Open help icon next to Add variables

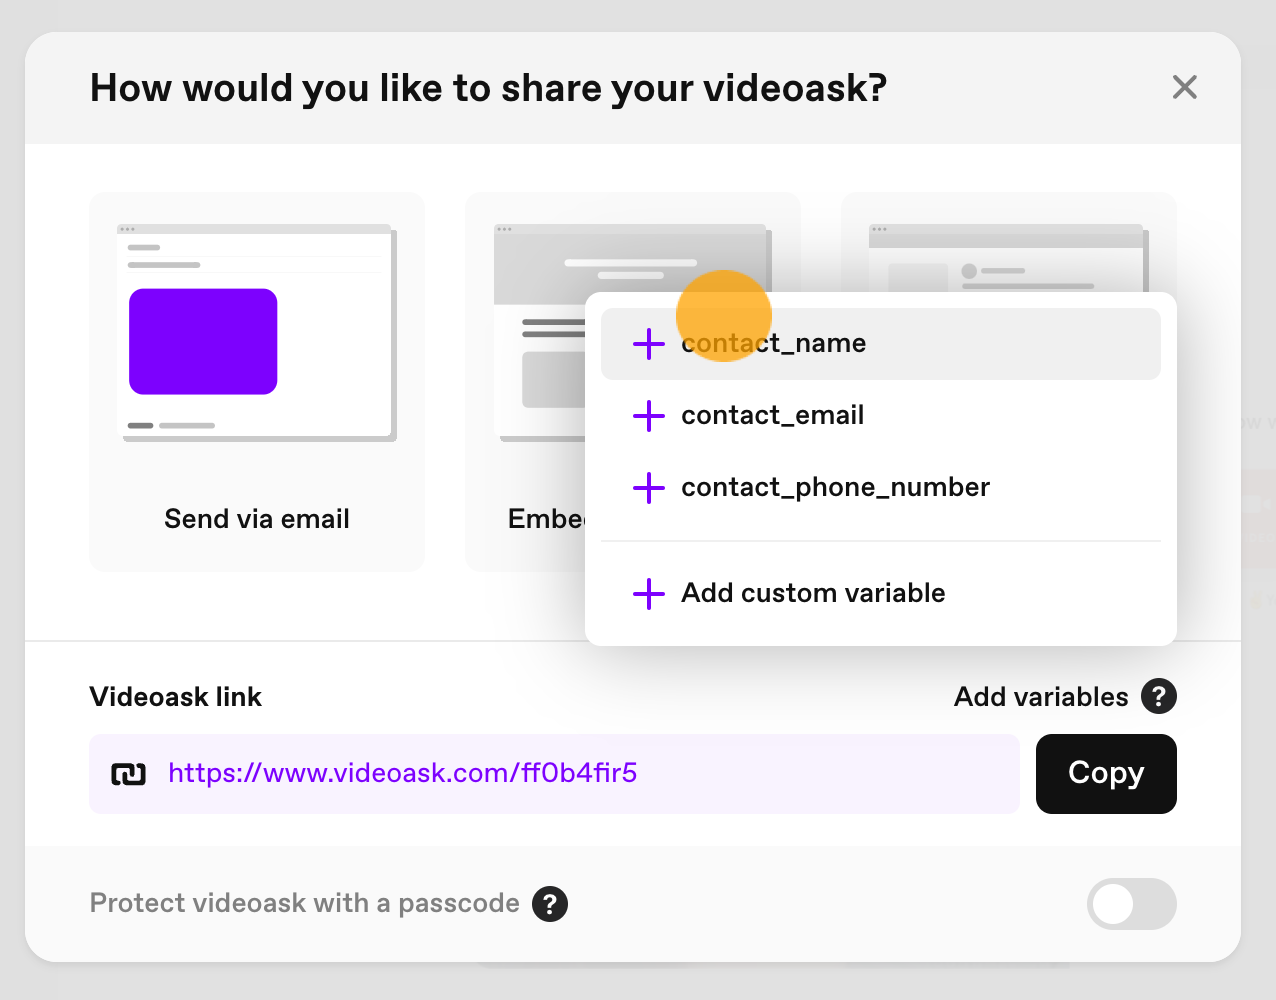coord(1159,696)
